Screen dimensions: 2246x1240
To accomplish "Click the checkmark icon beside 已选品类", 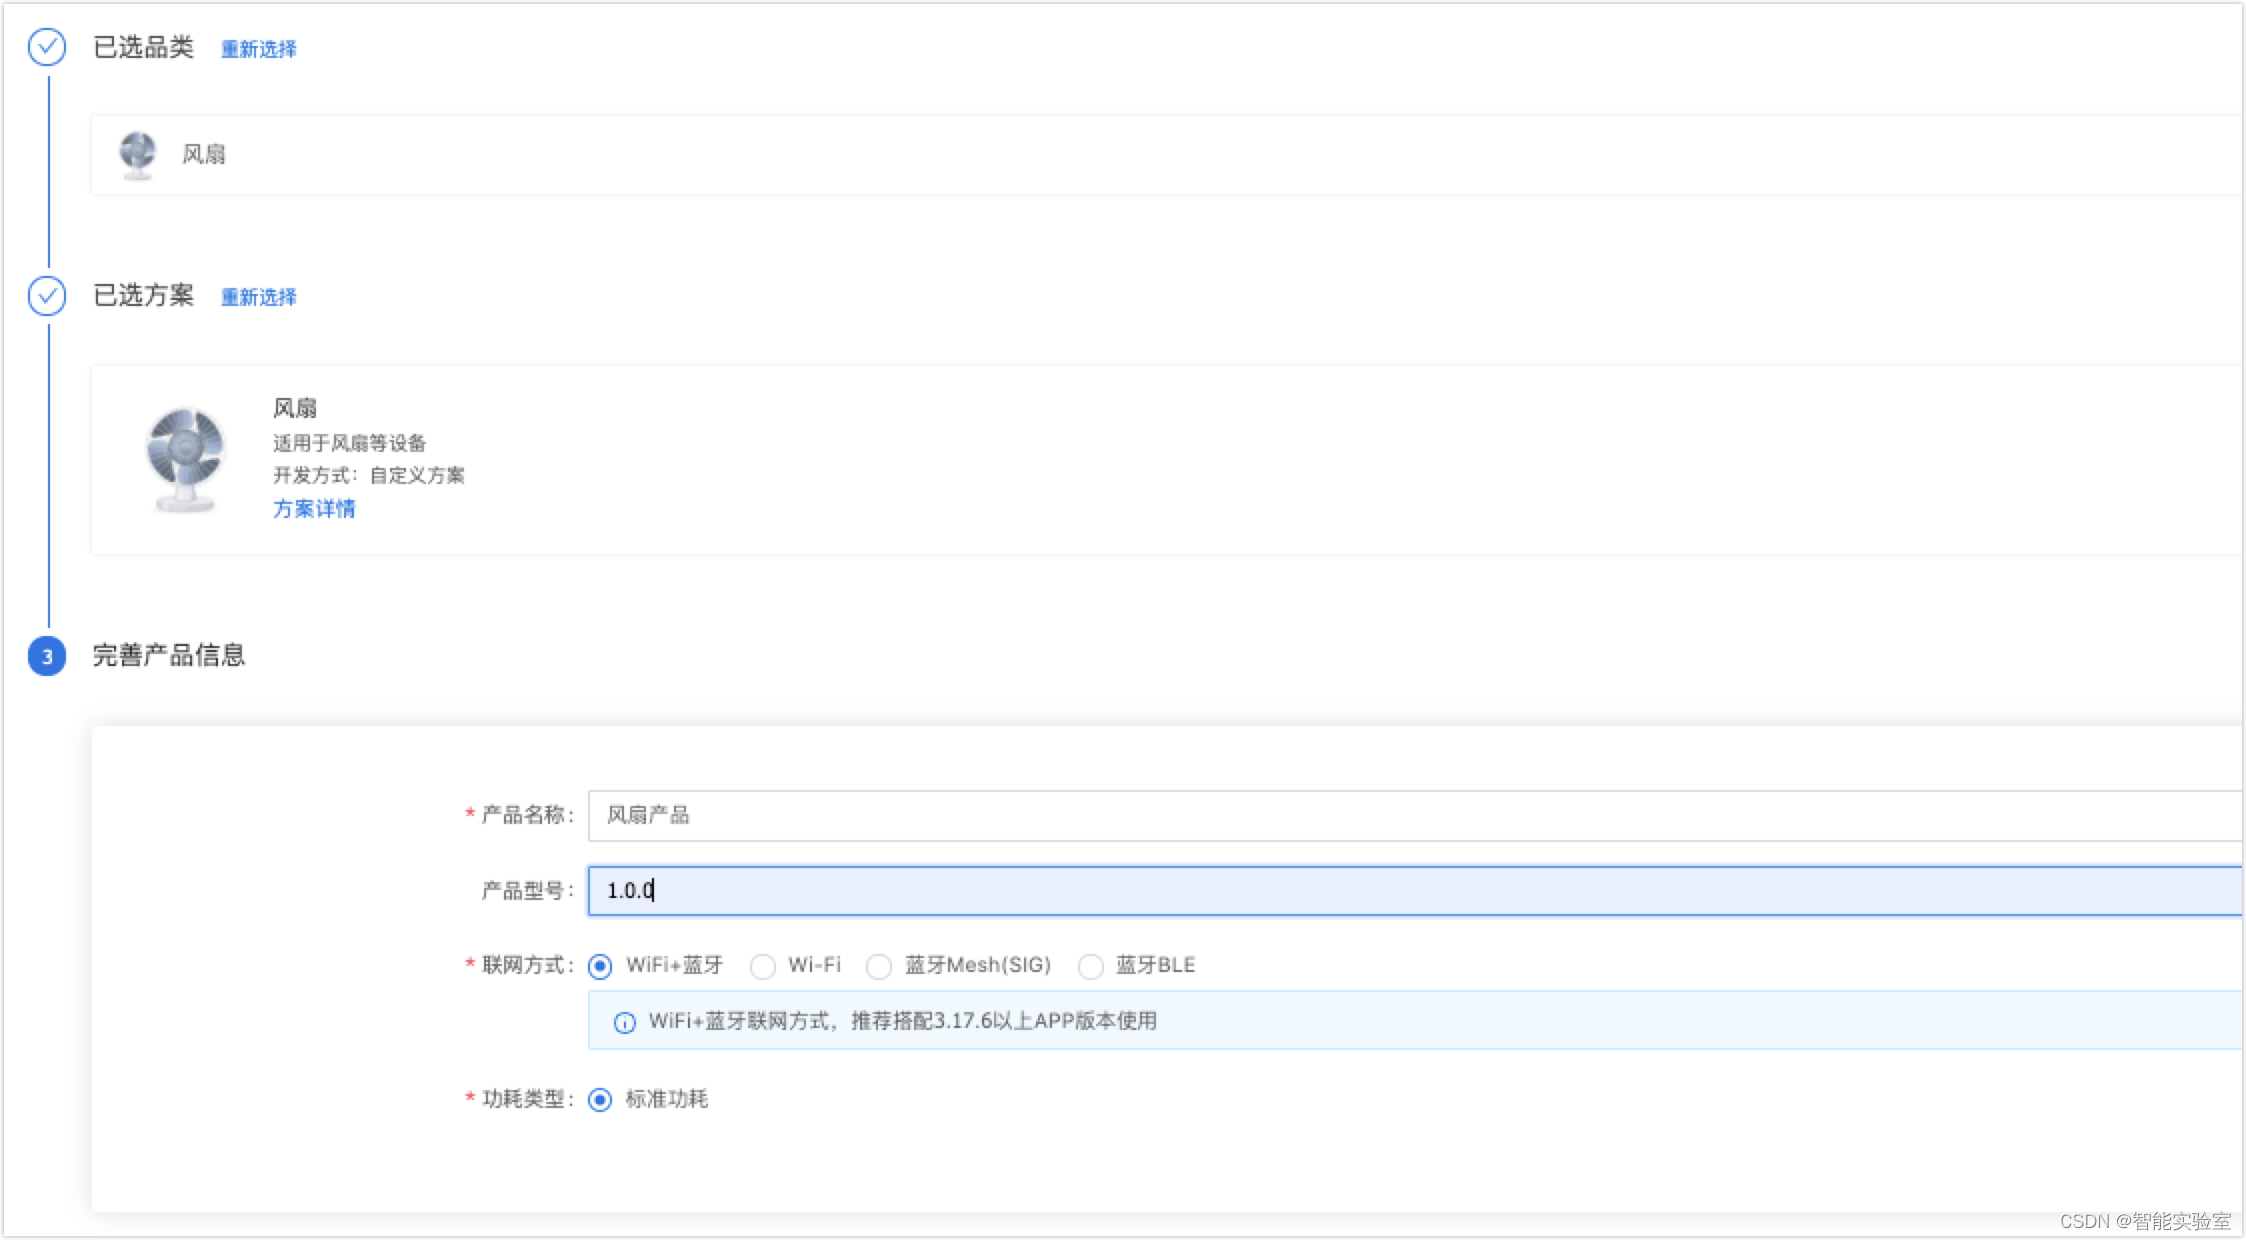I will click(x=47, y=47).
